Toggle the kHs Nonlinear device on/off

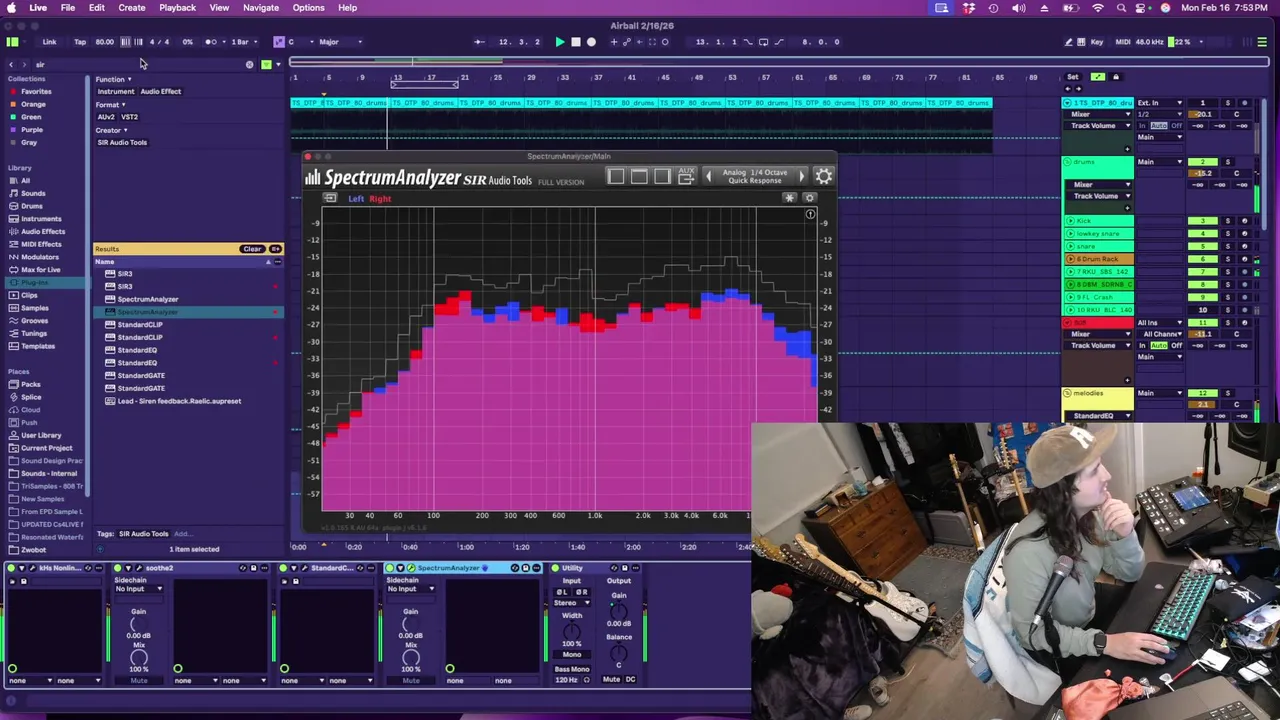tap(11, 568)
